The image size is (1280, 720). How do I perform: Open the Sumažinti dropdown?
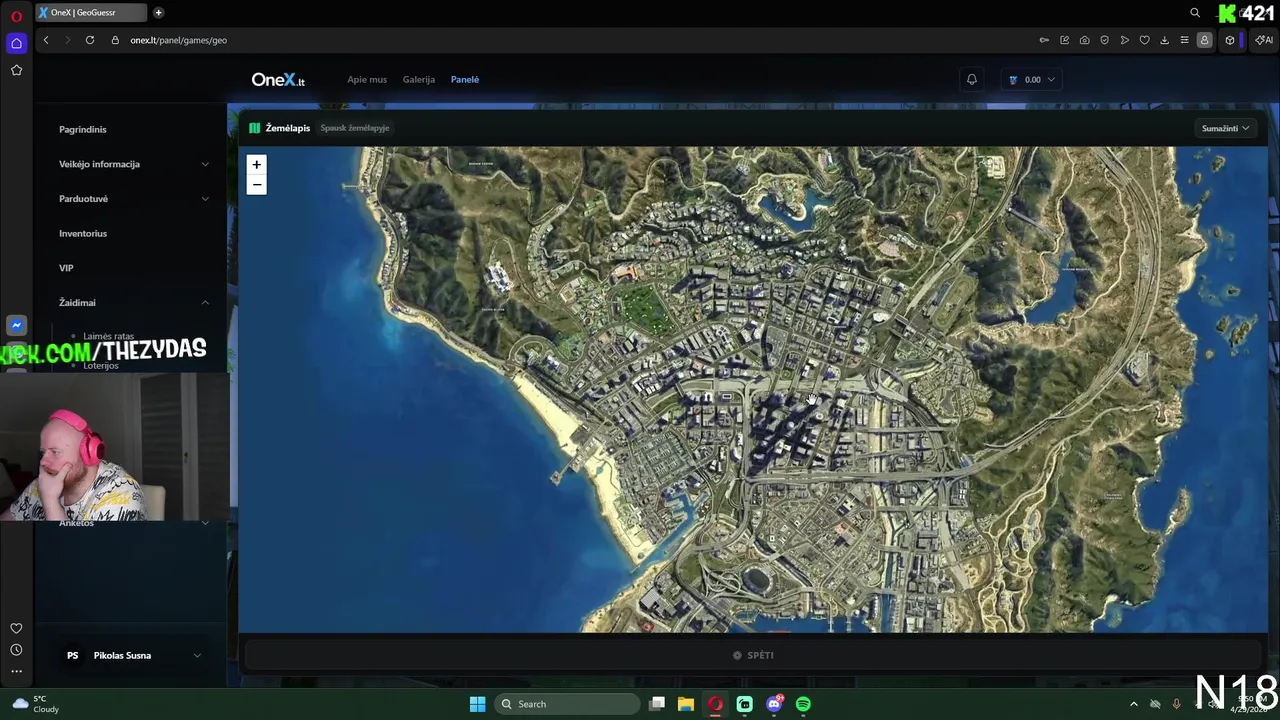[1225, 128]
